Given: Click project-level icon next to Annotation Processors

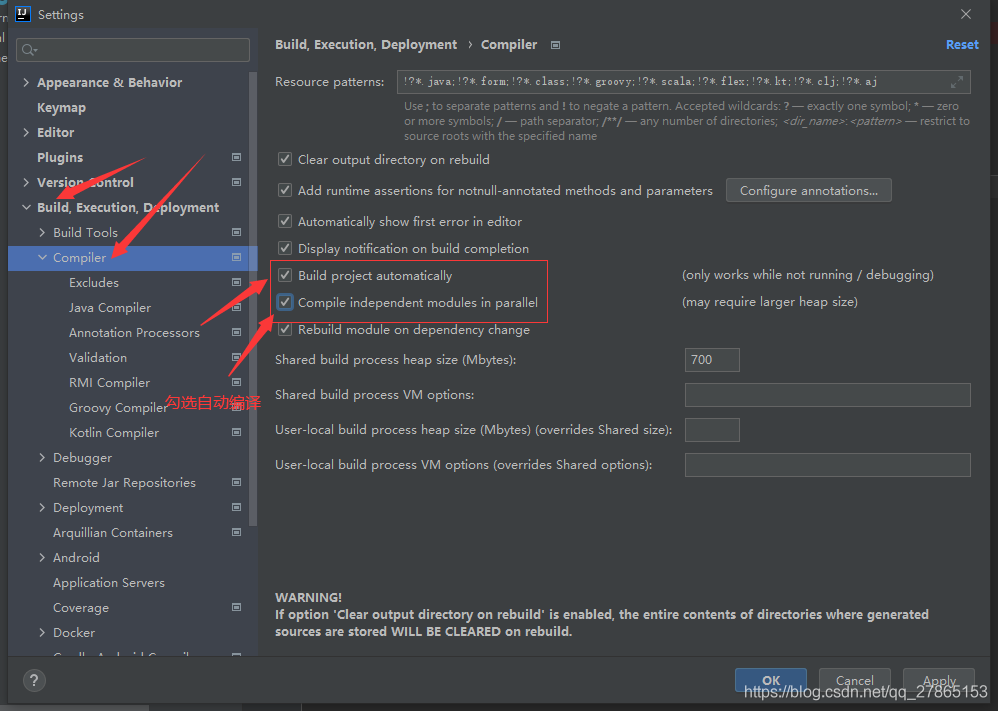Looking at the screenshot, I should coord(236,332).
